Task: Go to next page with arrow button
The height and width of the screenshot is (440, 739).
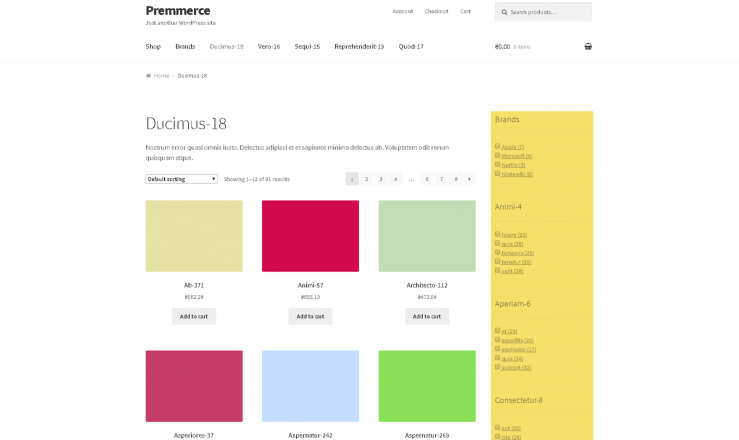Action: (469, 179)
